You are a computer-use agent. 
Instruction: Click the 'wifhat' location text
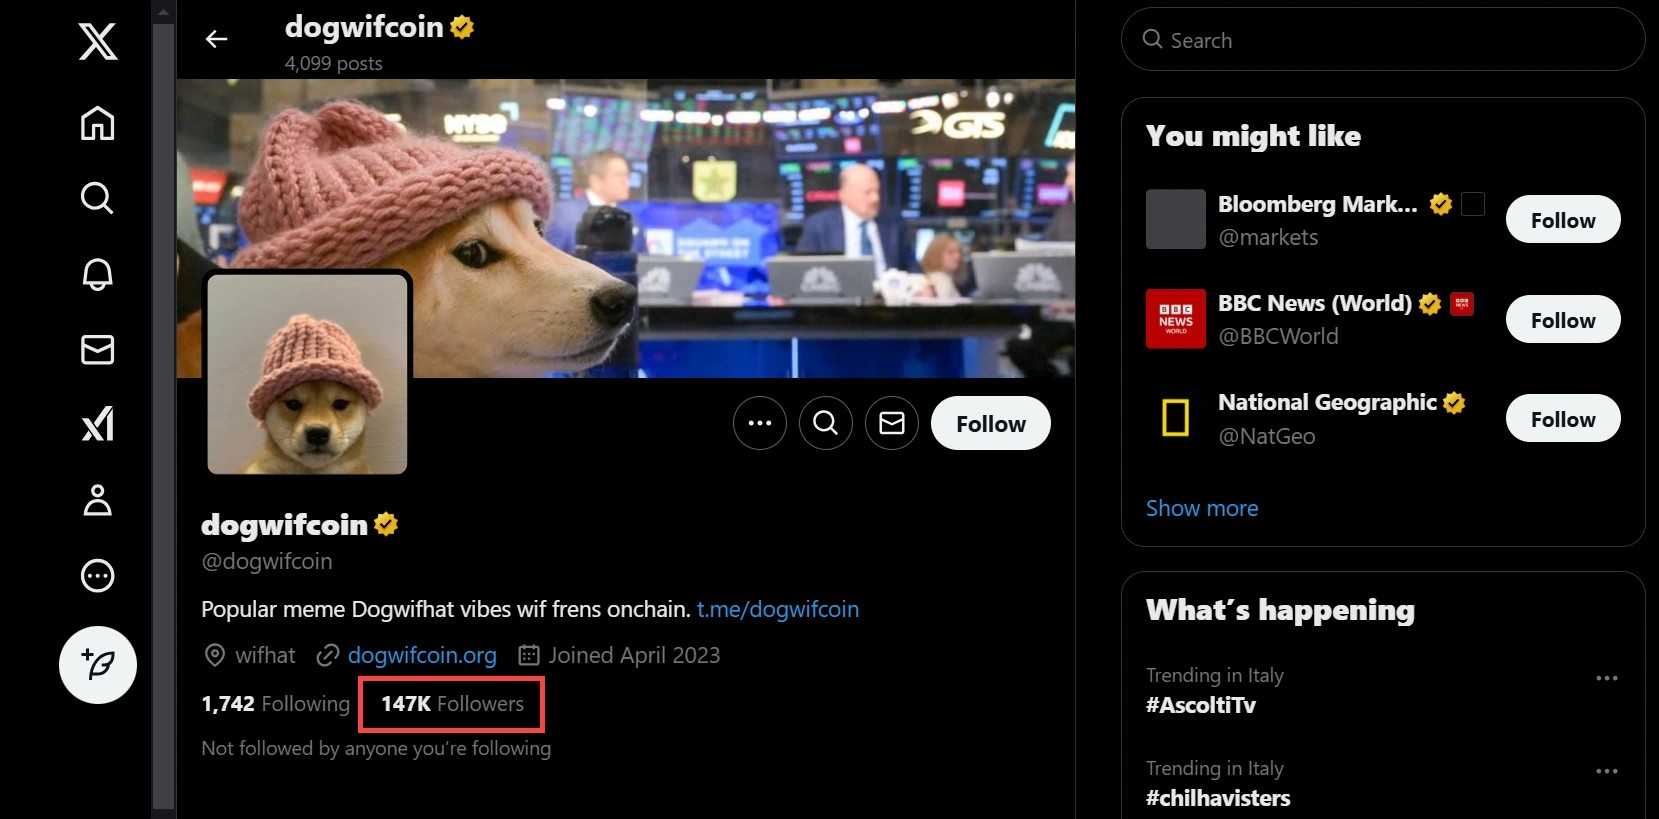(x=265, y=655)
